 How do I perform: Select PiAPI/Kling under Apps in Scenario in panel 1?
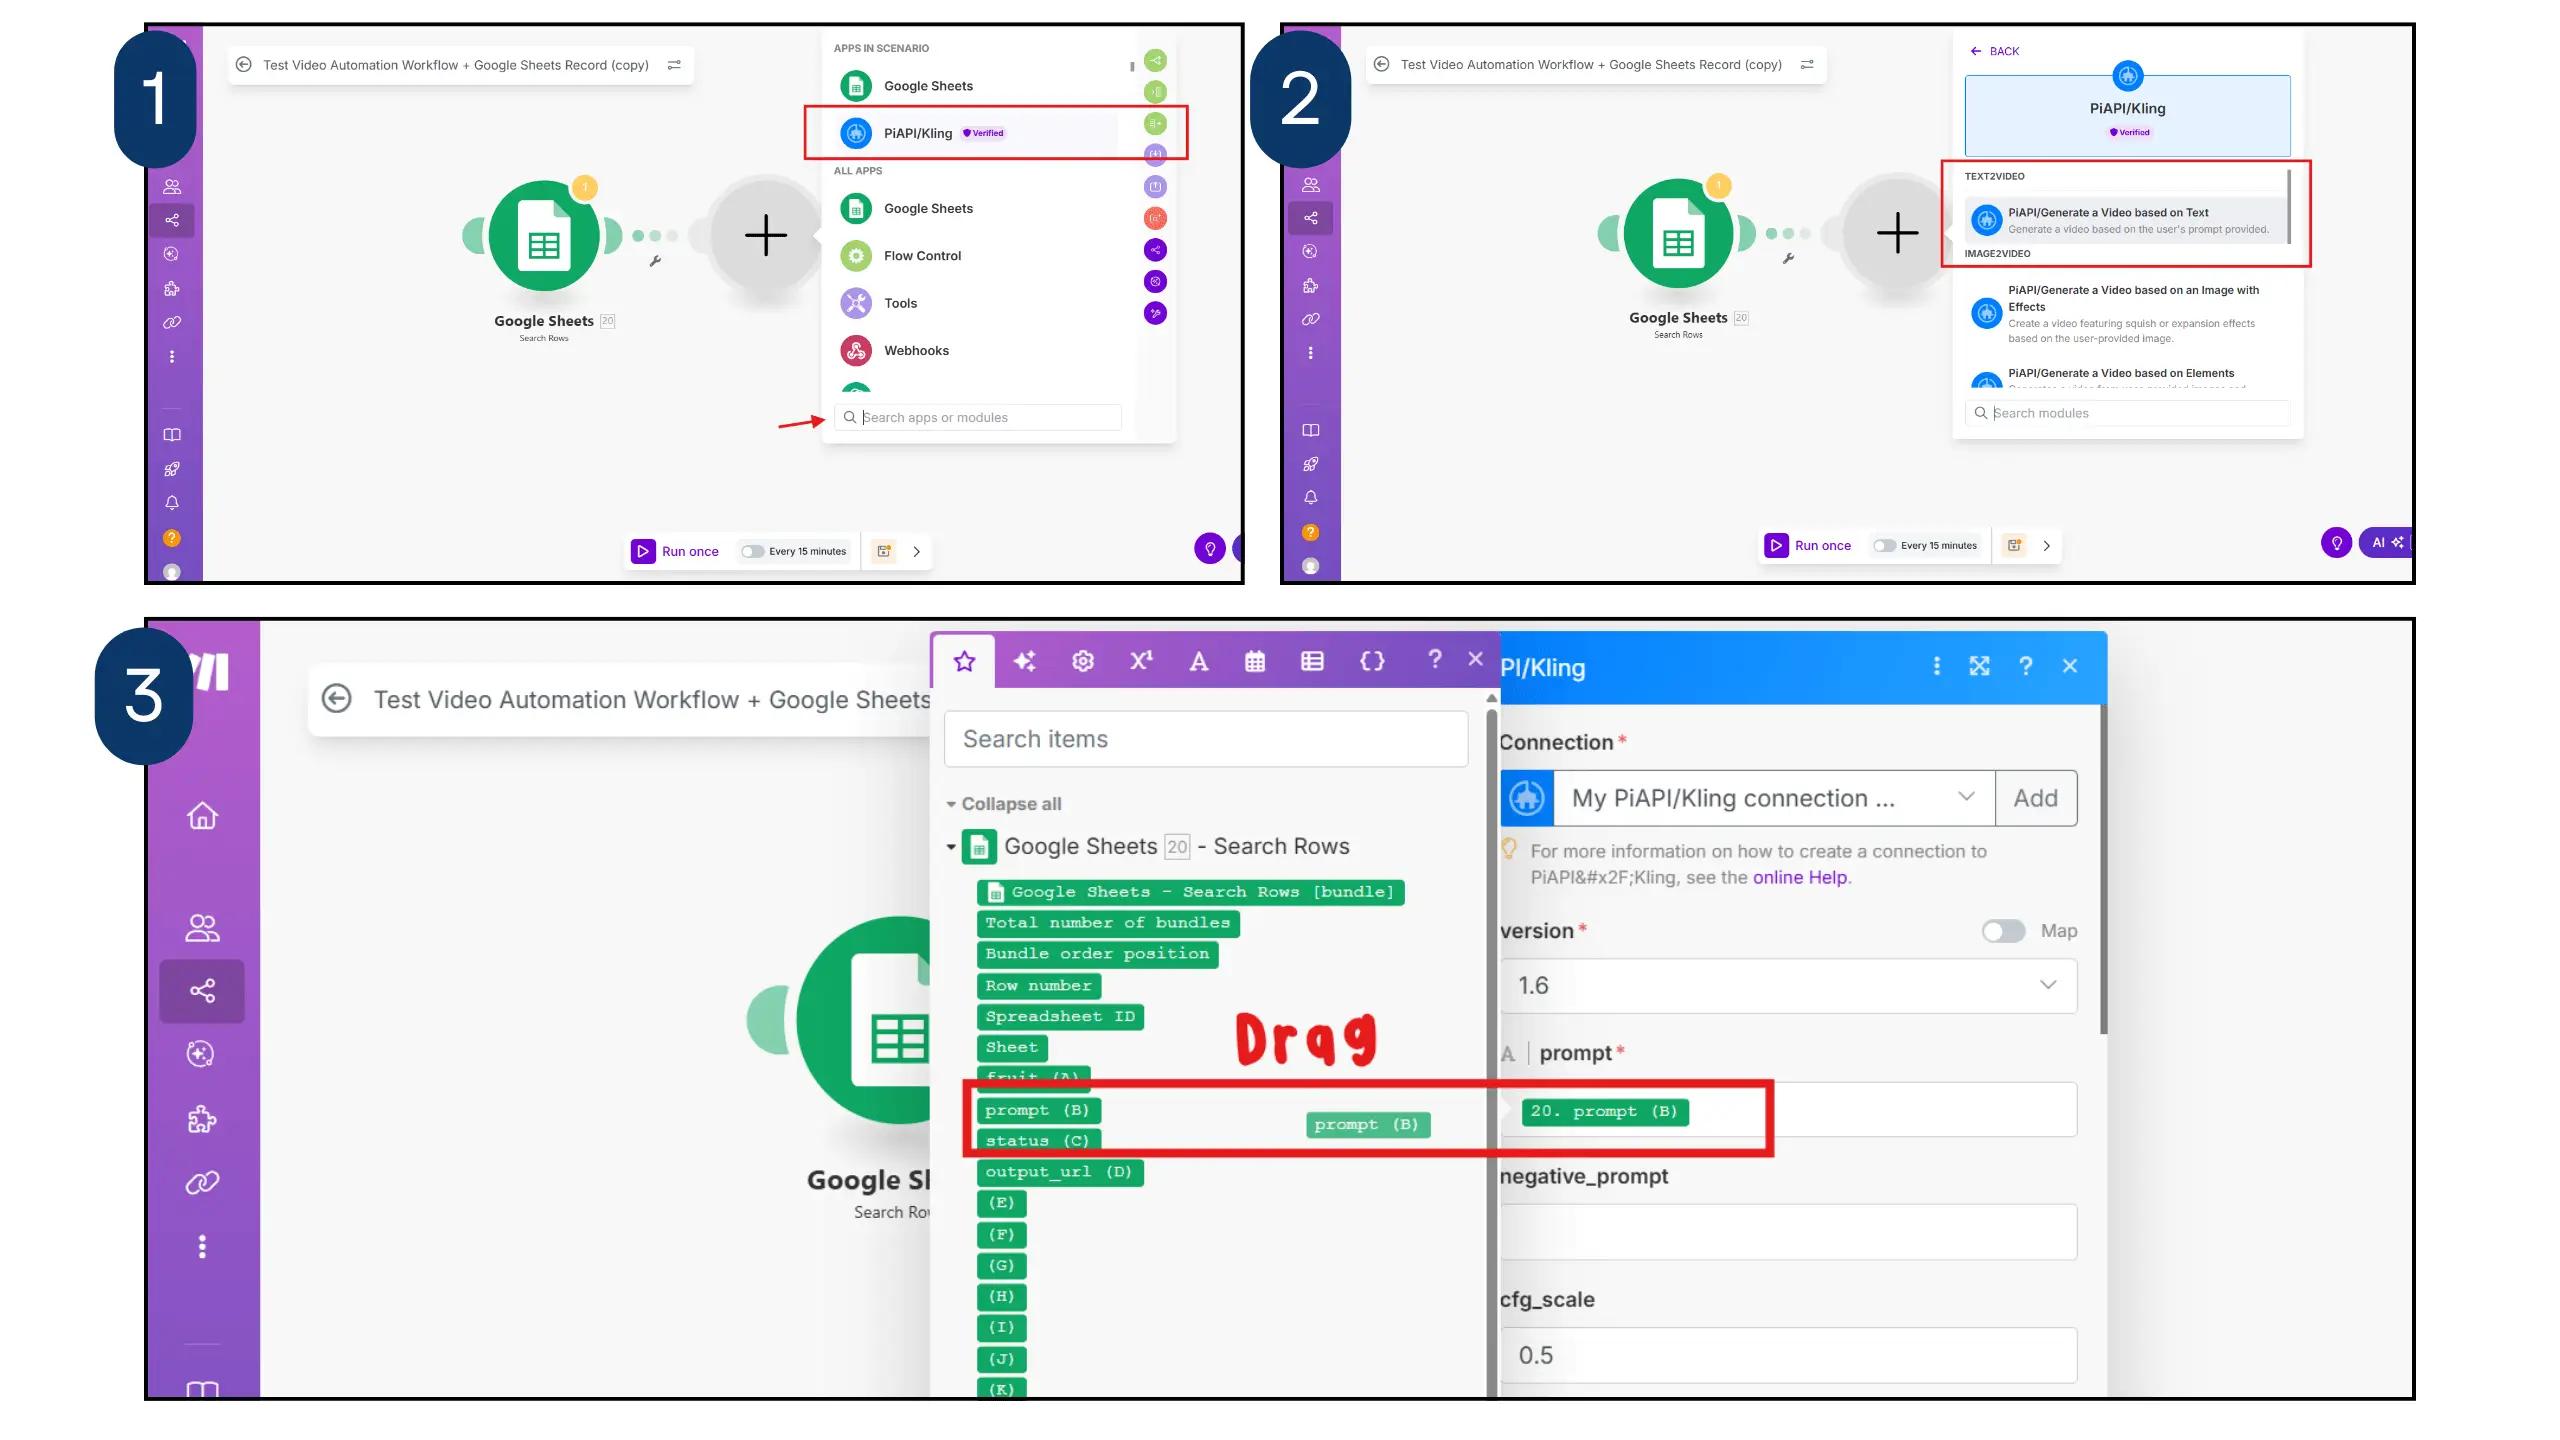pos(976,133)
